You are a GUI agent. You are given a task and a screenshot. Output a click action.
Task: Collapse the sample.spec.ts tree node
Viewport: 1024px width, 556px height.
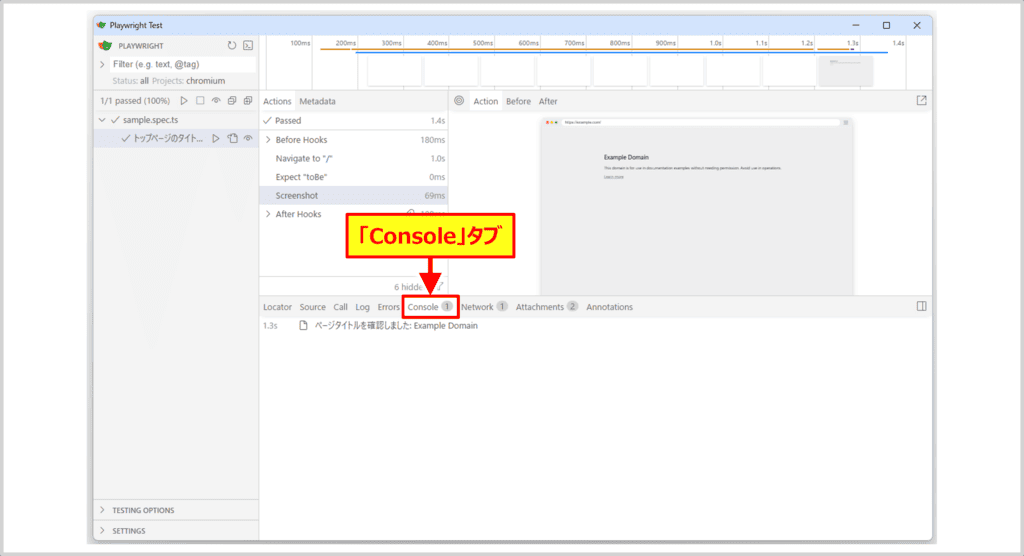102,120
